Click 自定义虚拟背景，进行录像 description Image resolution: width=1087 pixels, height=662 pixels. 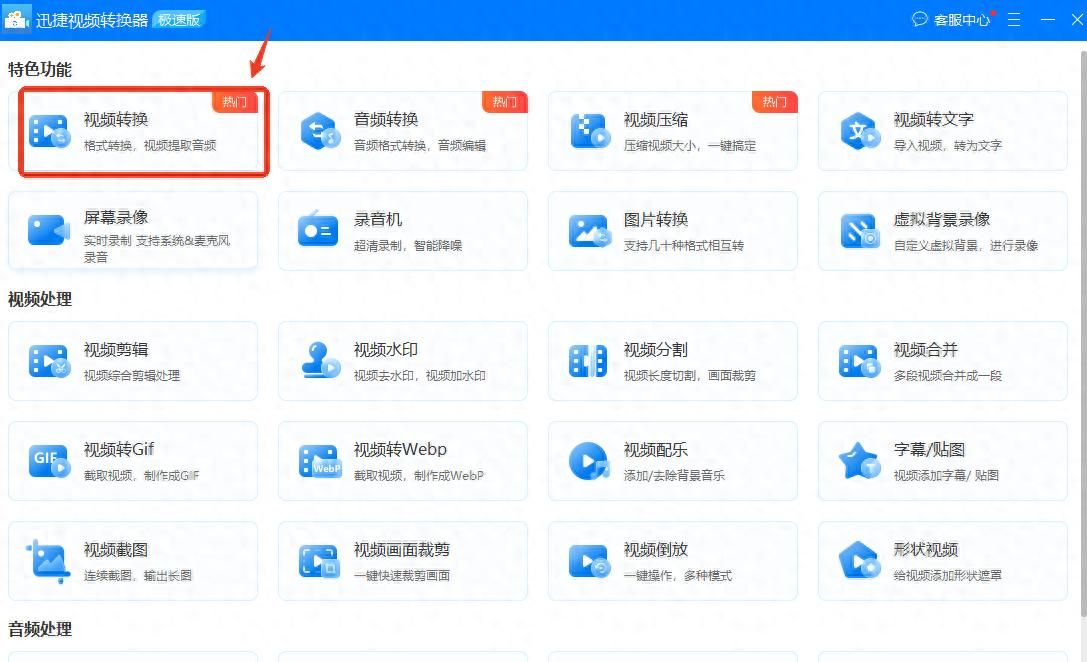pos(966,245)
